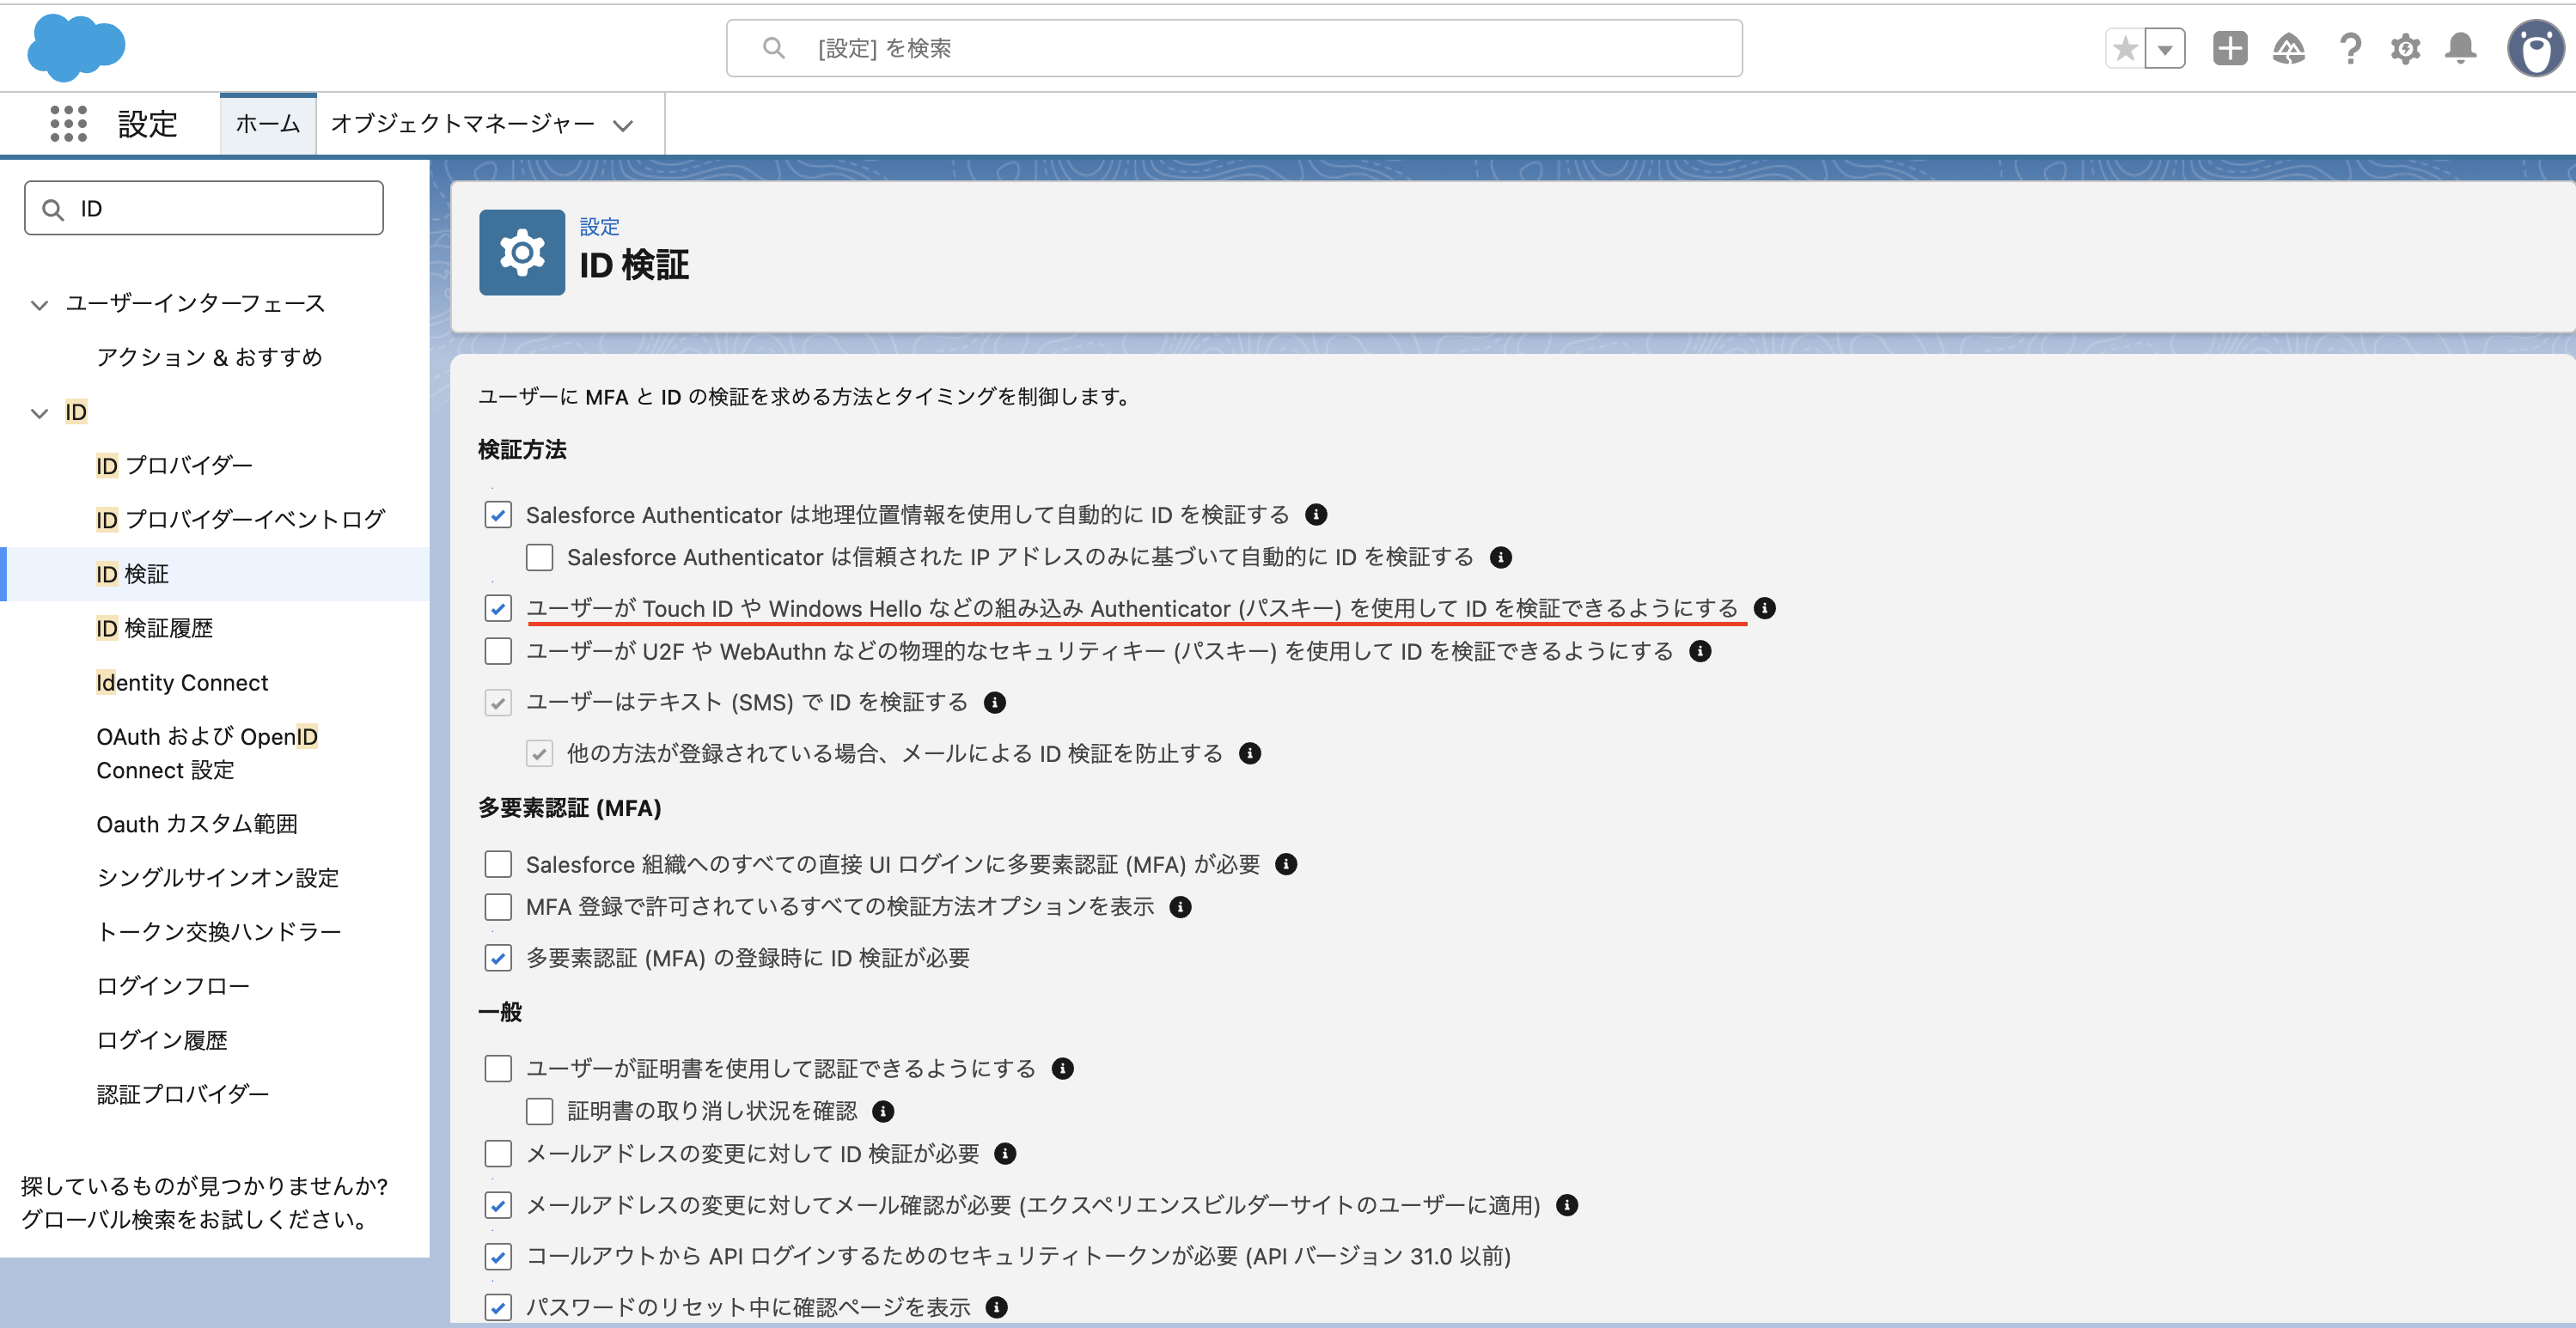The width and height of the screenshot is (2576, 1328).
Task: Open the global actions plus icon
Action: point(2230,48)
